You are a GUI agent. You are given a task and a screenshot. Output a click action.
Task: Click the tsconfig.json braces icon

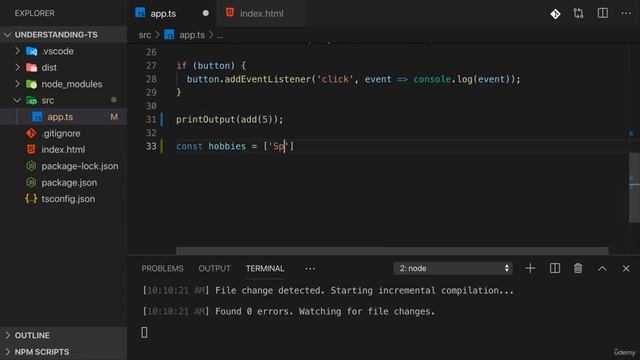[31, 199]
